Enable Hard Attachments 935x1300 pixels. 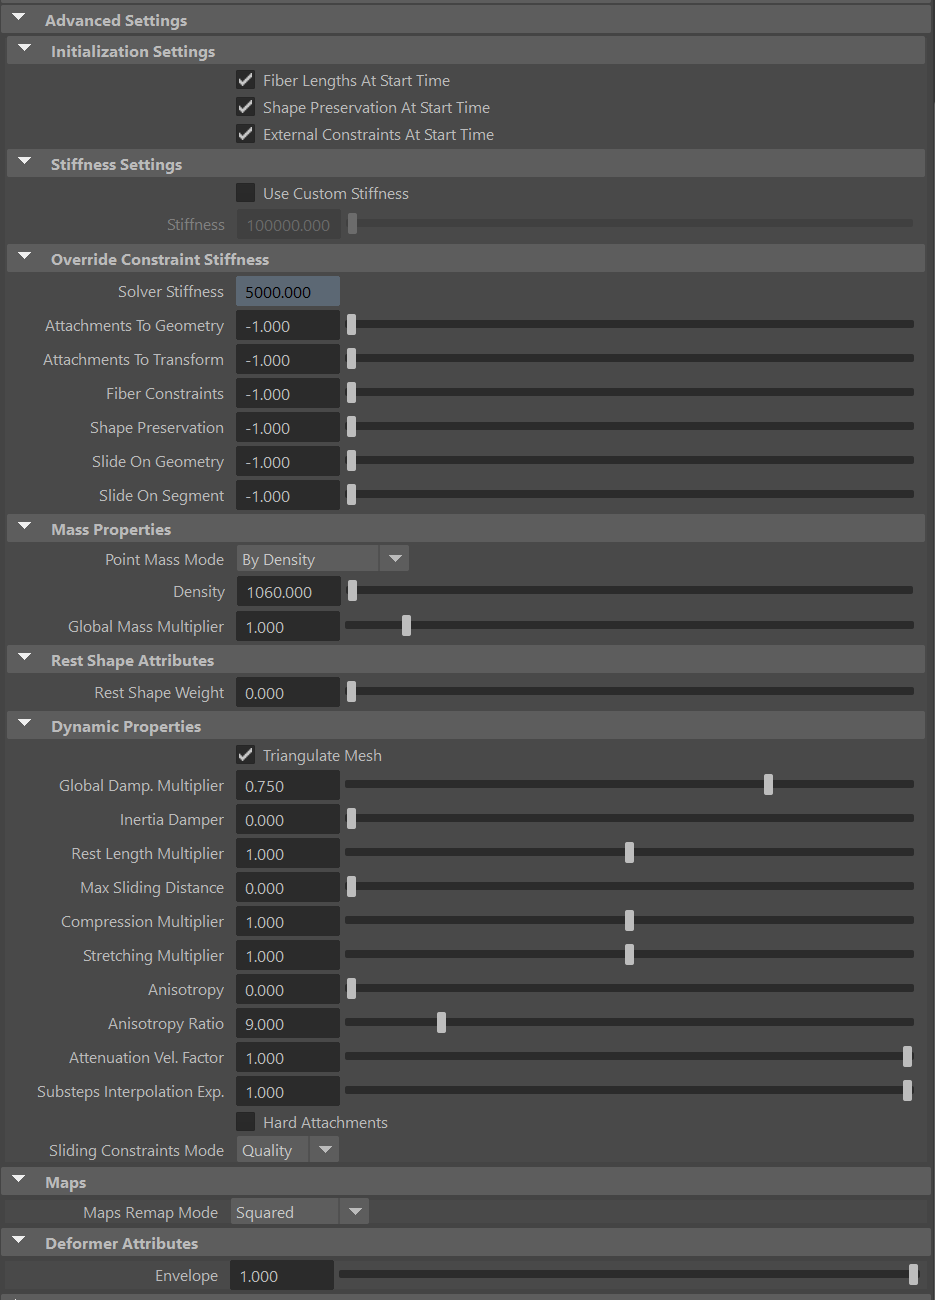[x=245, y=1122]
